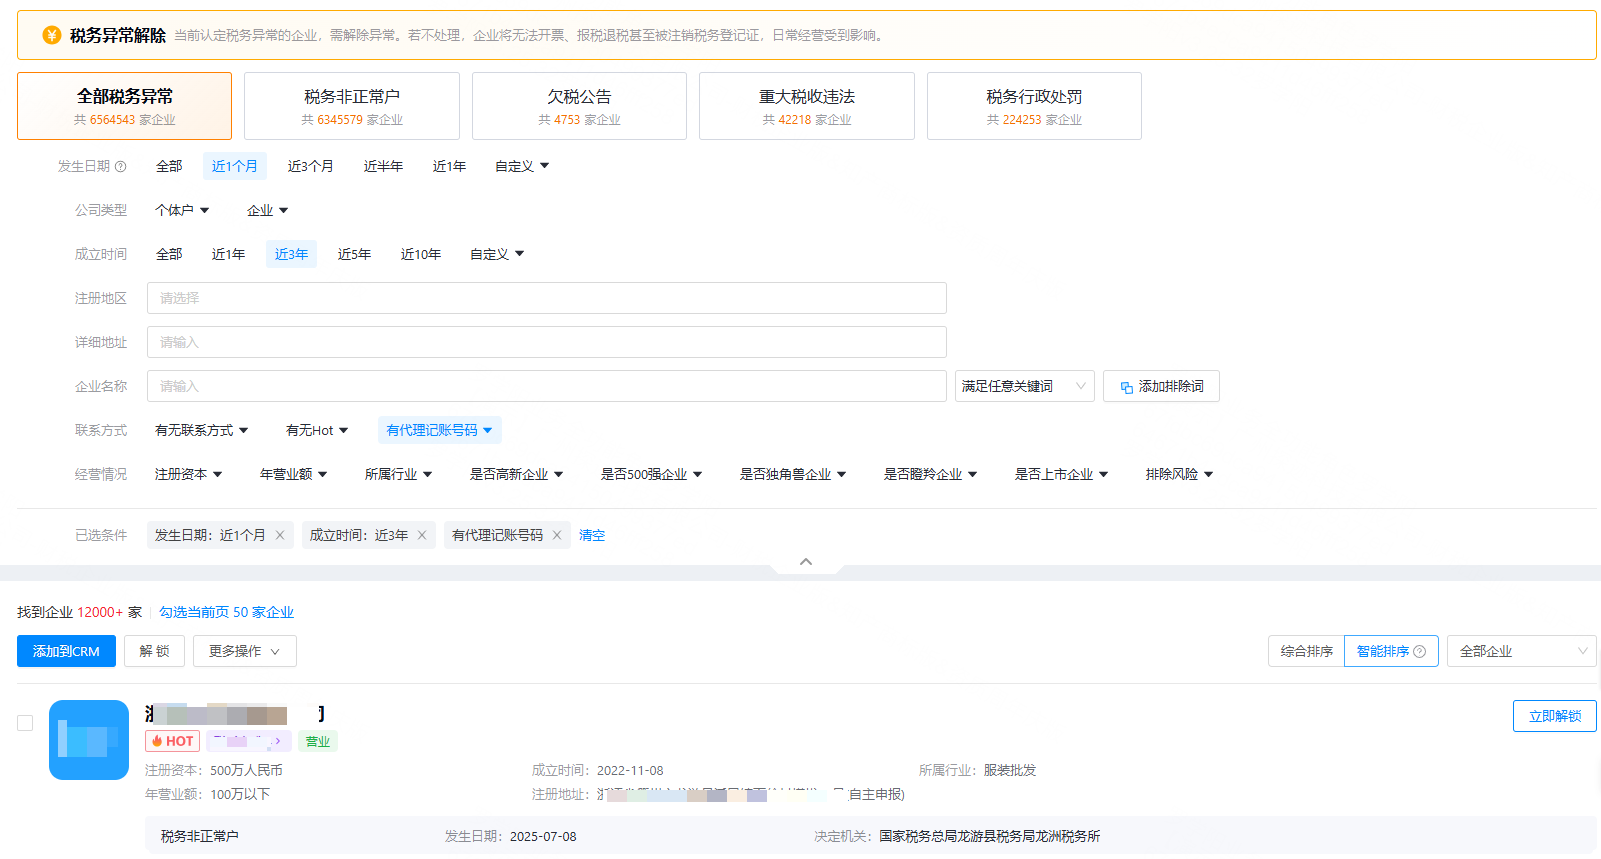This screenshot has width=1601, height=859.
Task: Click the 添加排除词 button
Action: coord(1160,387)
